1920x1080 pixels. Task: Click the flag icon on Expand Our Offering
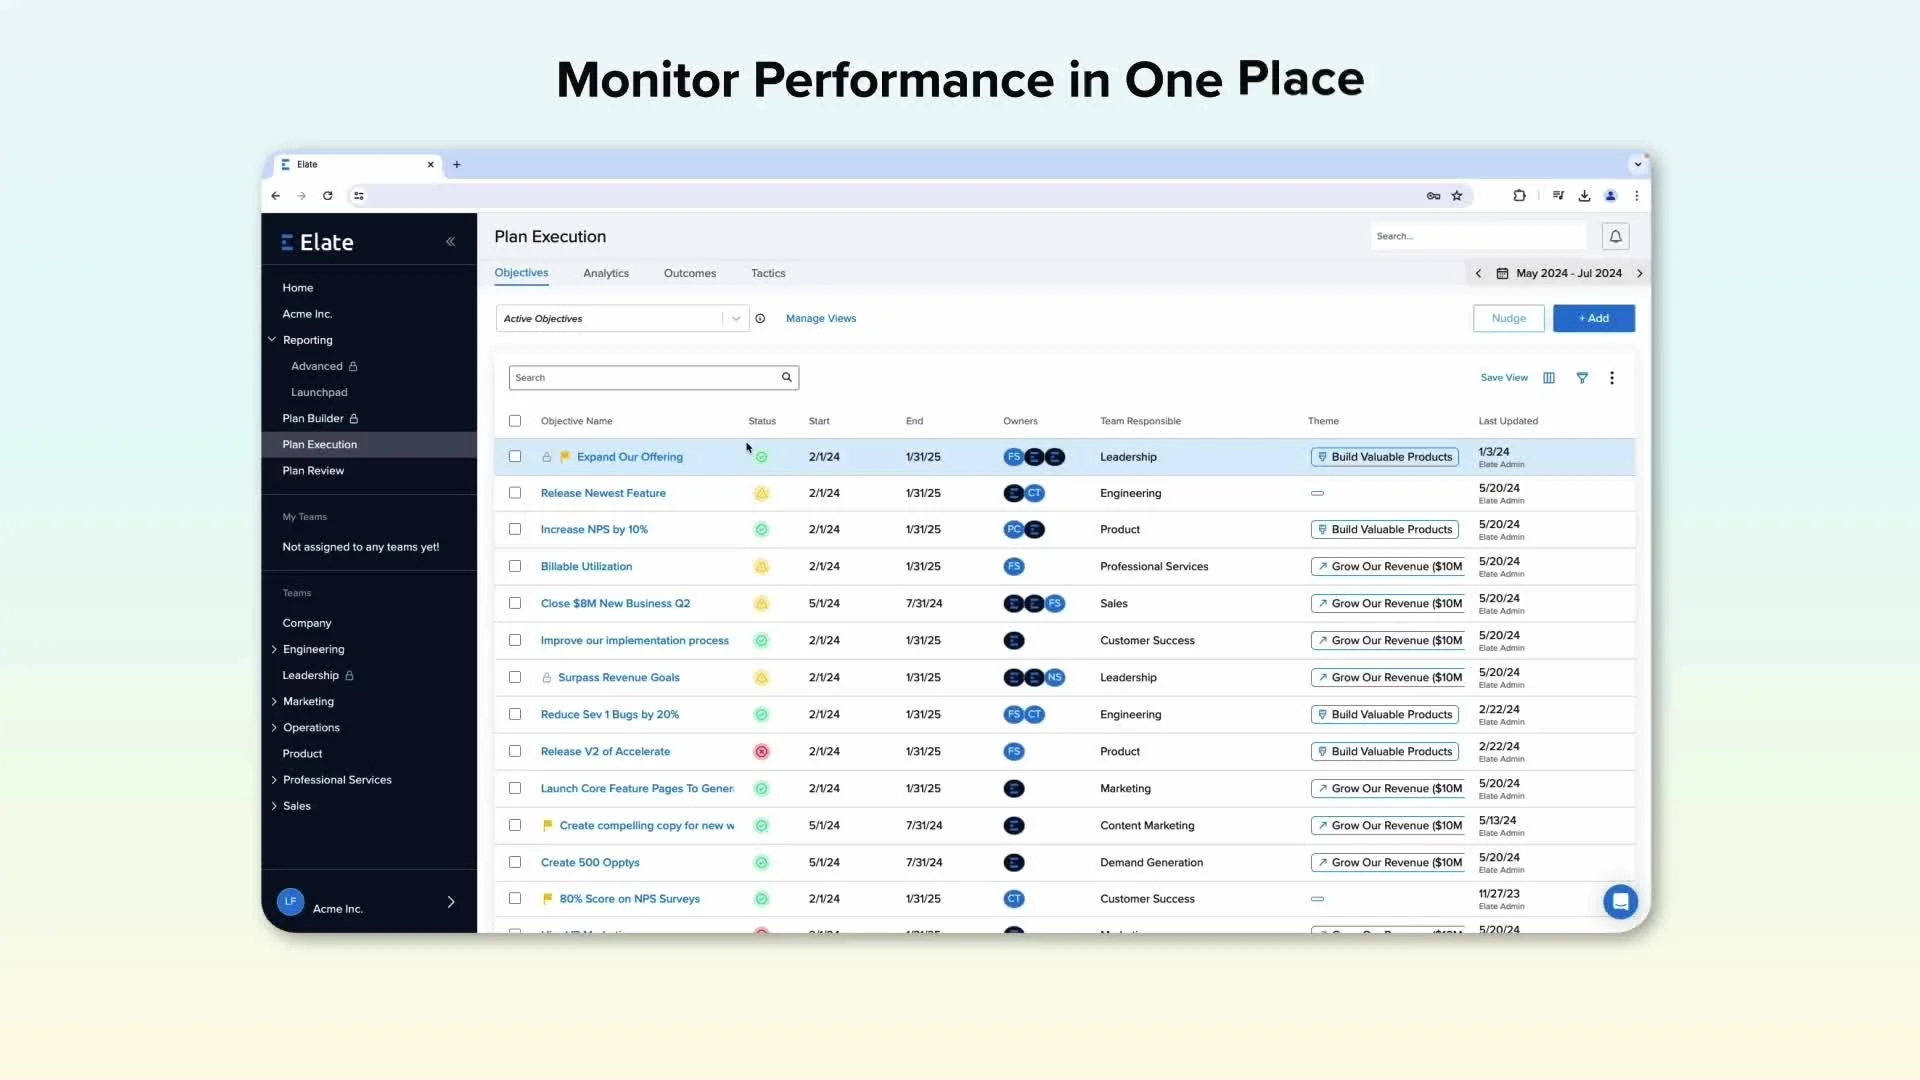pyautogui.click(x=565, y=457)
